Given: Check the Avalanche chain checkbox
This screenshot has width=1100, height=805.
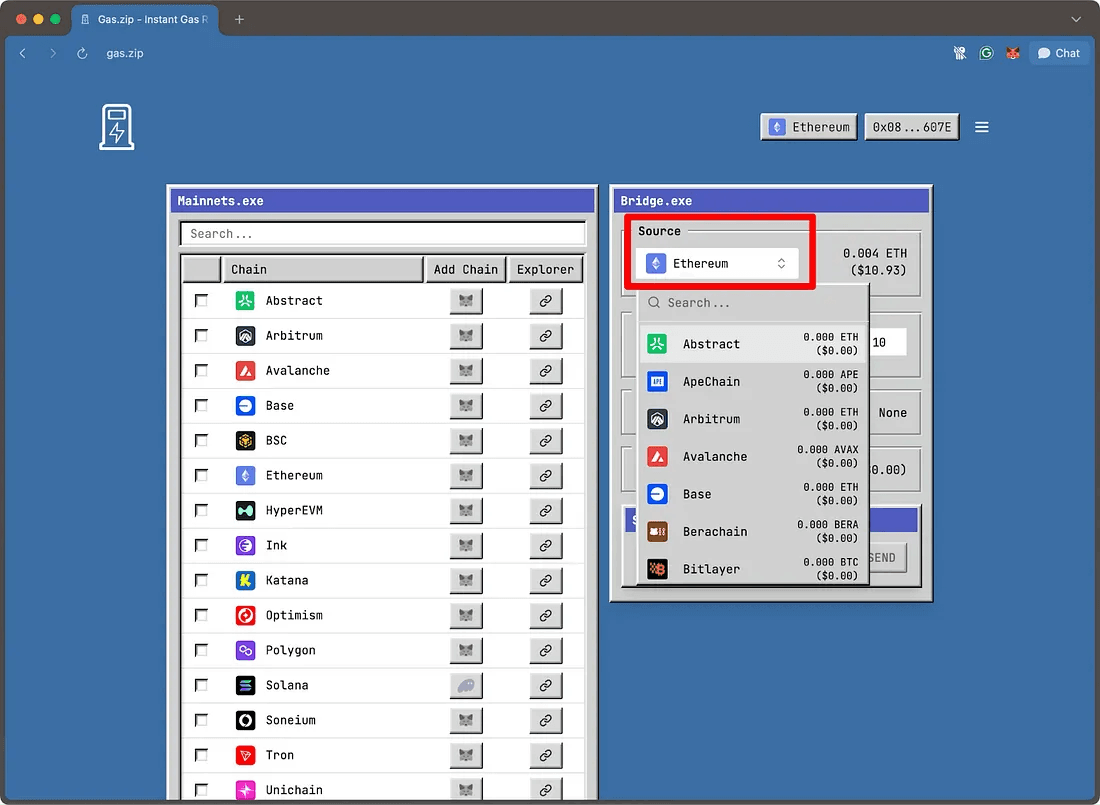Looking at the screenshot, I should pos(201,371).
